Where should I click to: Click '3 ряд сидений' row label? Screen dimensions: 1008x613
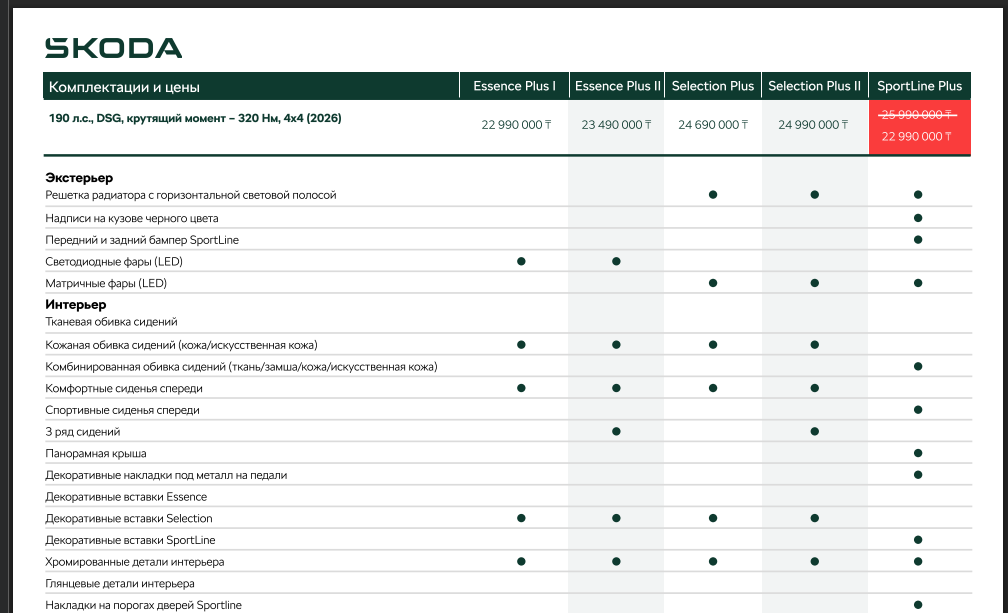[x=82, y=432]
